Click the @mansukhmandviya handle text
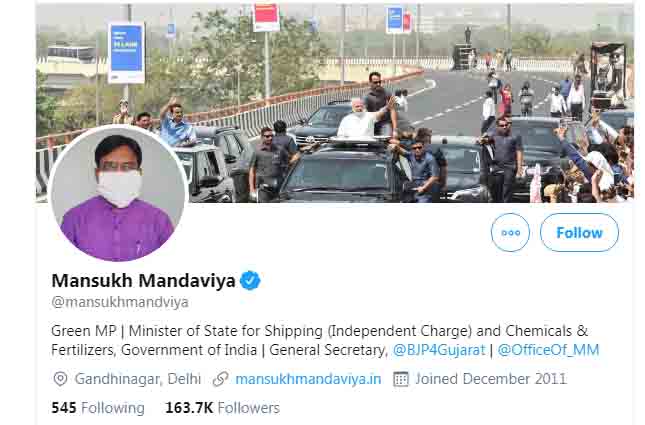This screenshot has height=425, width=645. click(120, 302)
